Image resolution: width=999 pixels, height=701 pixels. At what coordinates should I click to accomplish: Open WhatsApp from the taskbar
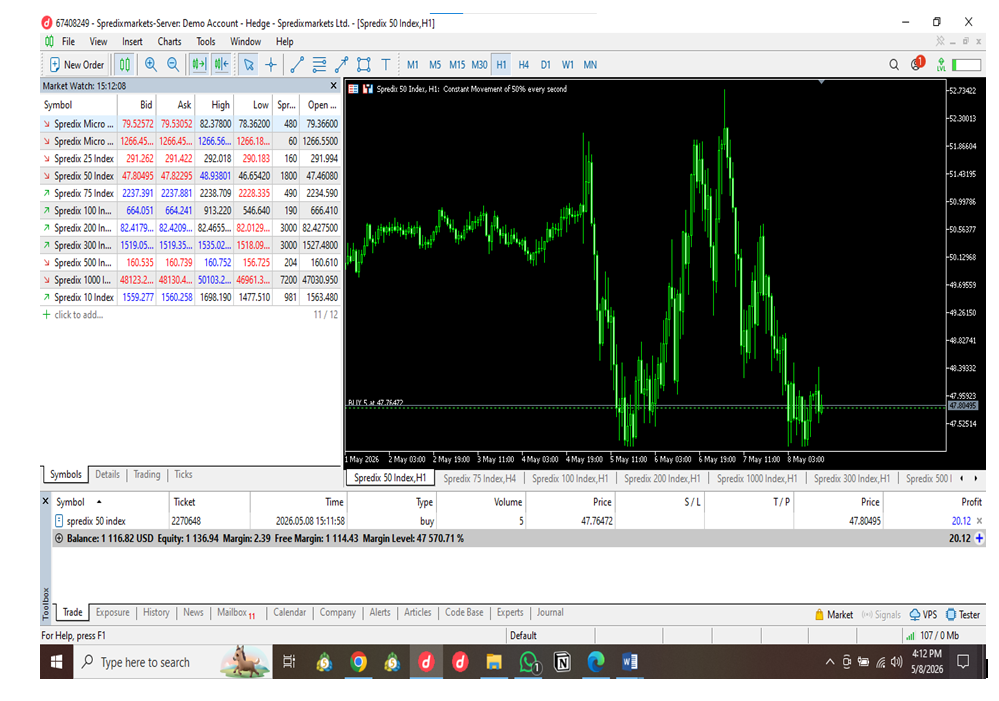click(x=529, y=662)
